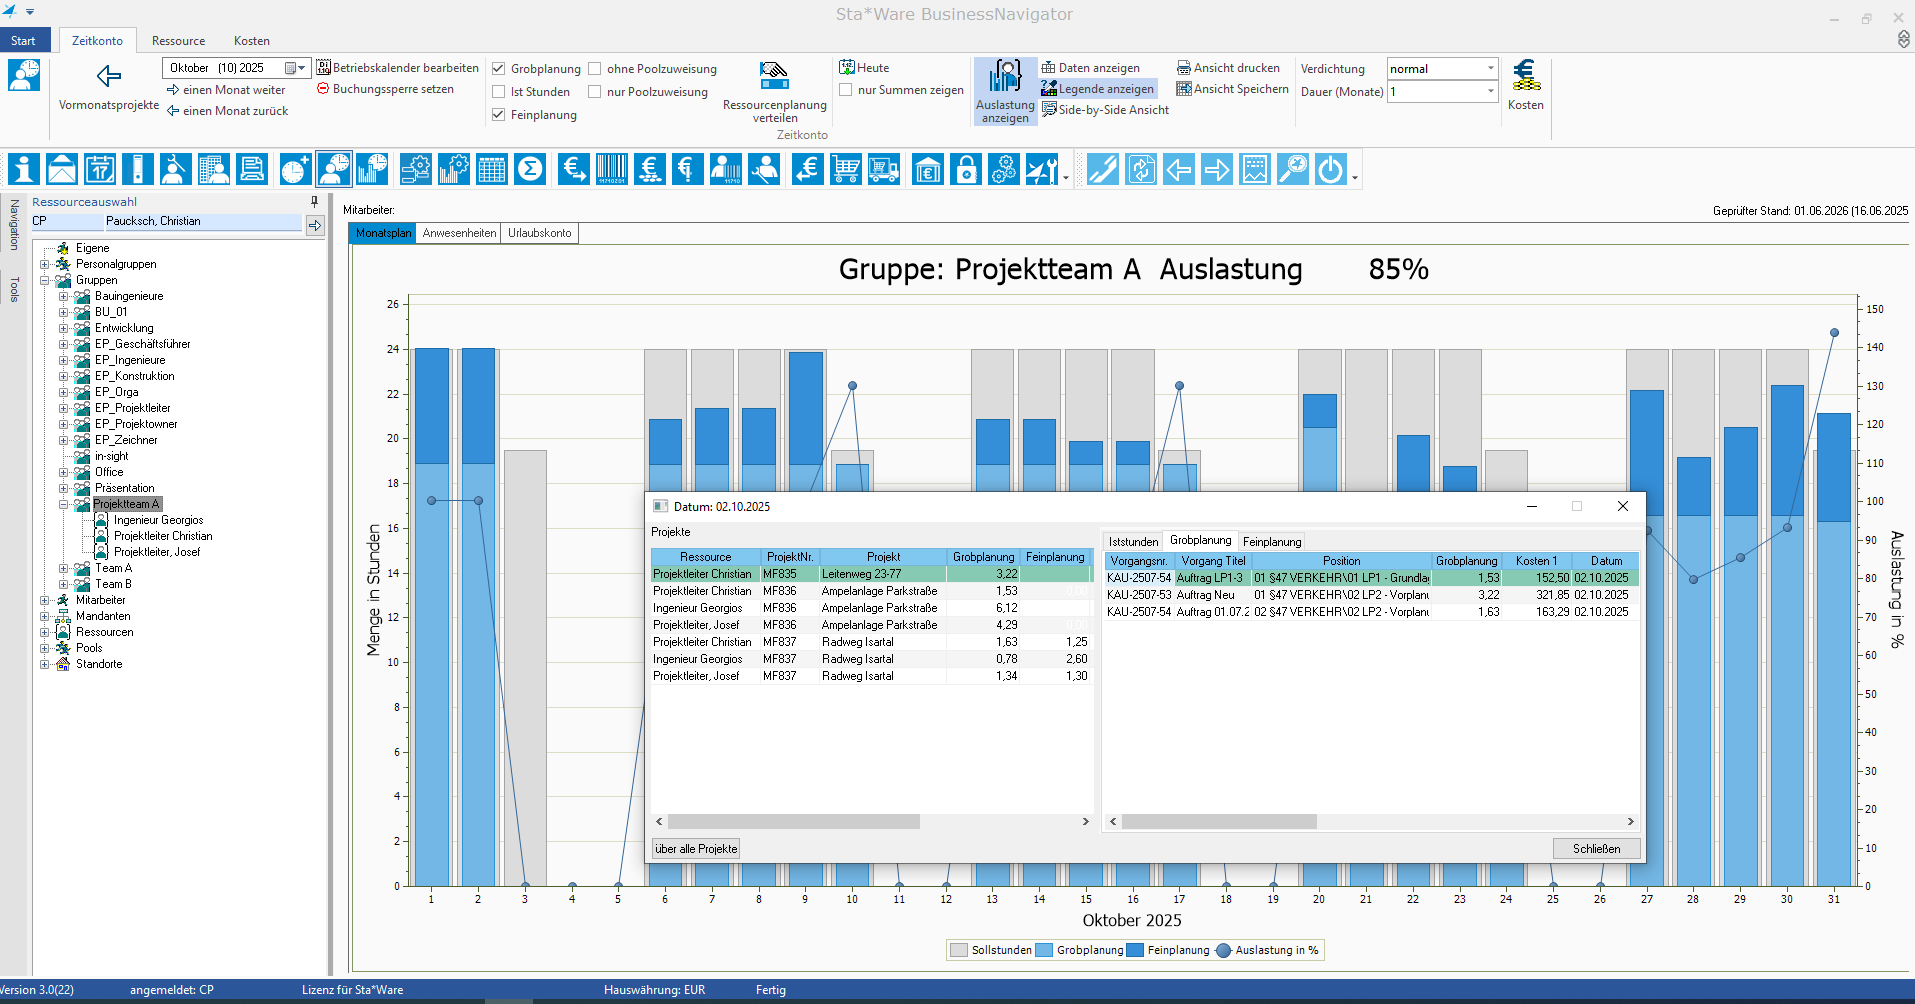Click the padlock toolbar icon

tap(966, 169)
